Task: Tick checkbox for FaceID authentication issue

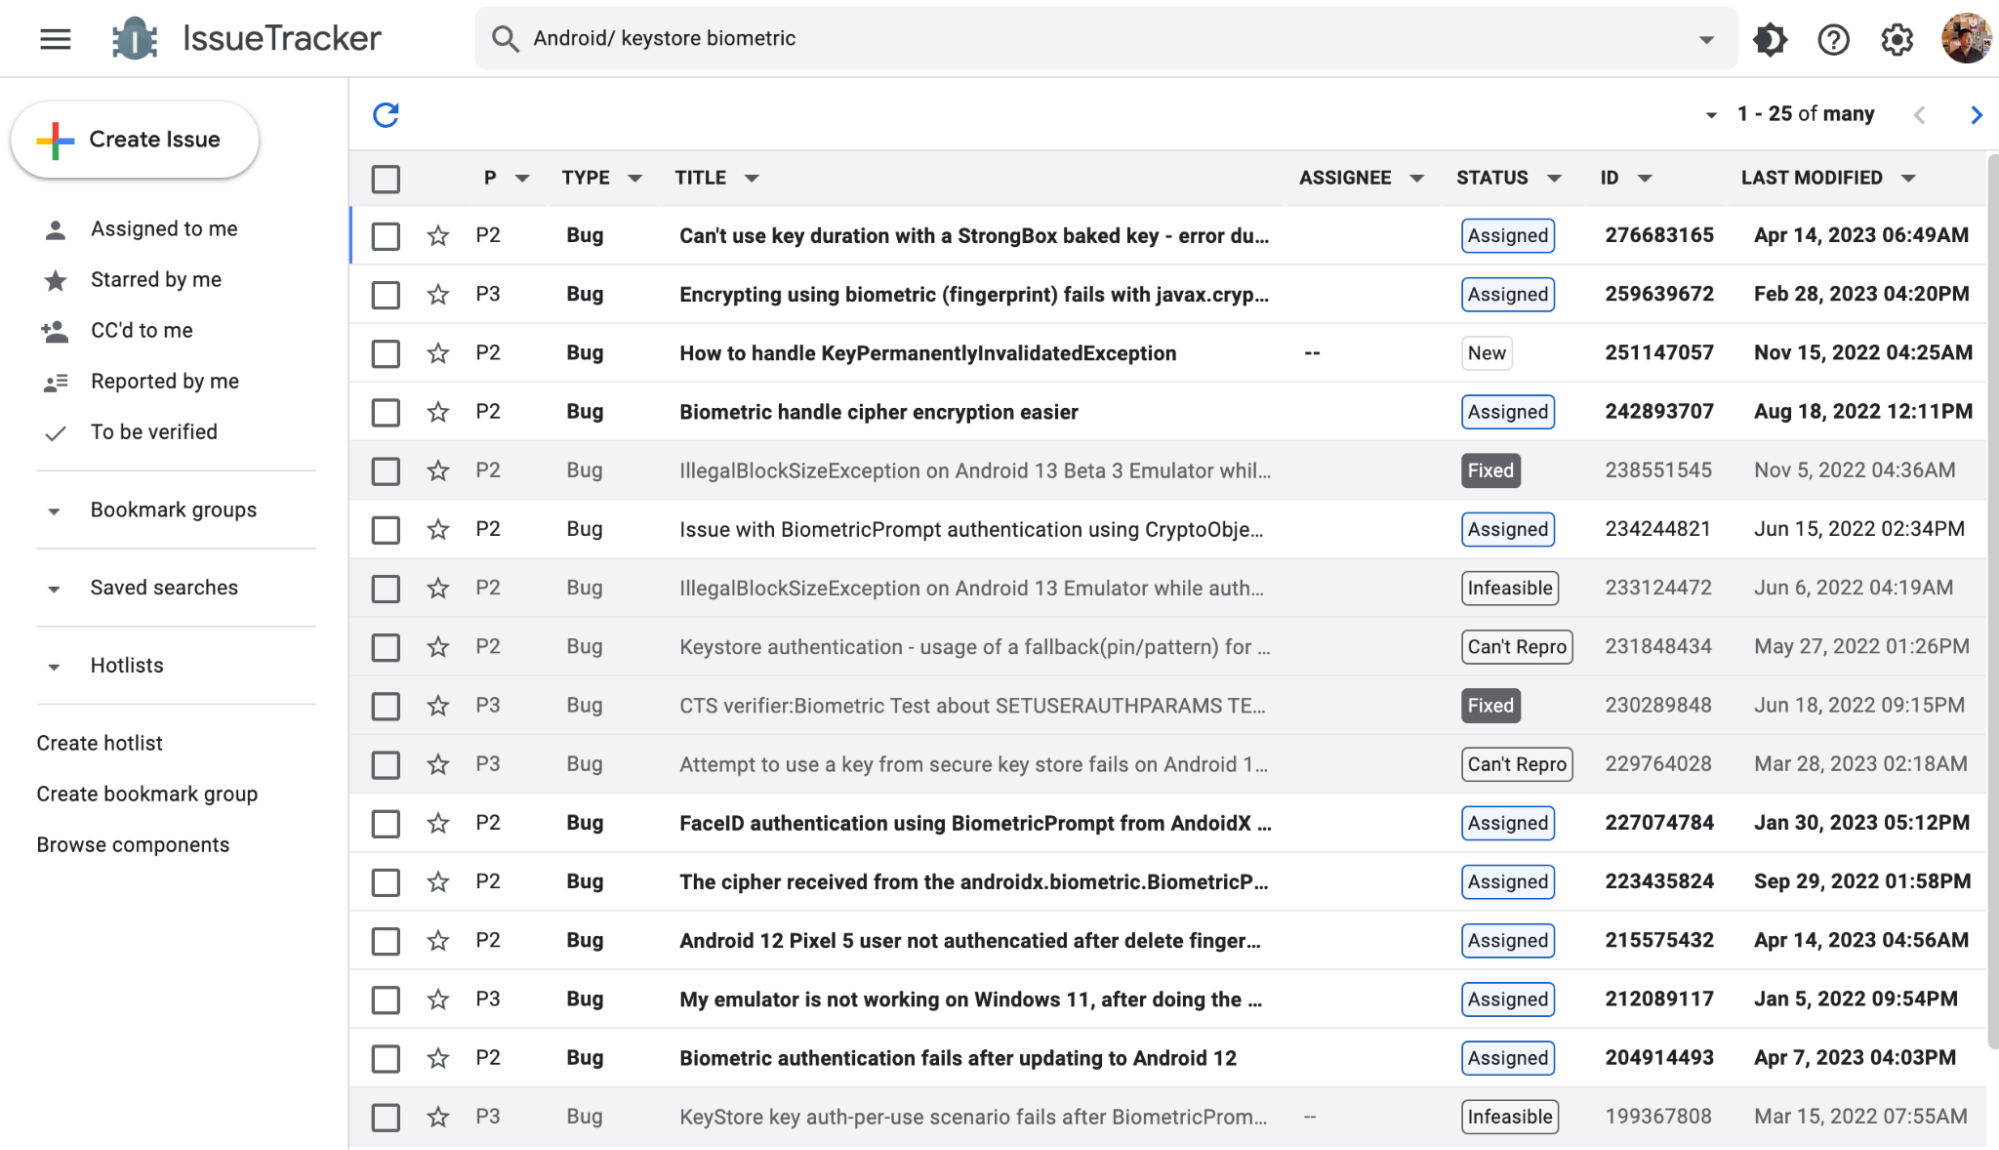Action: (x=386, y=824)
